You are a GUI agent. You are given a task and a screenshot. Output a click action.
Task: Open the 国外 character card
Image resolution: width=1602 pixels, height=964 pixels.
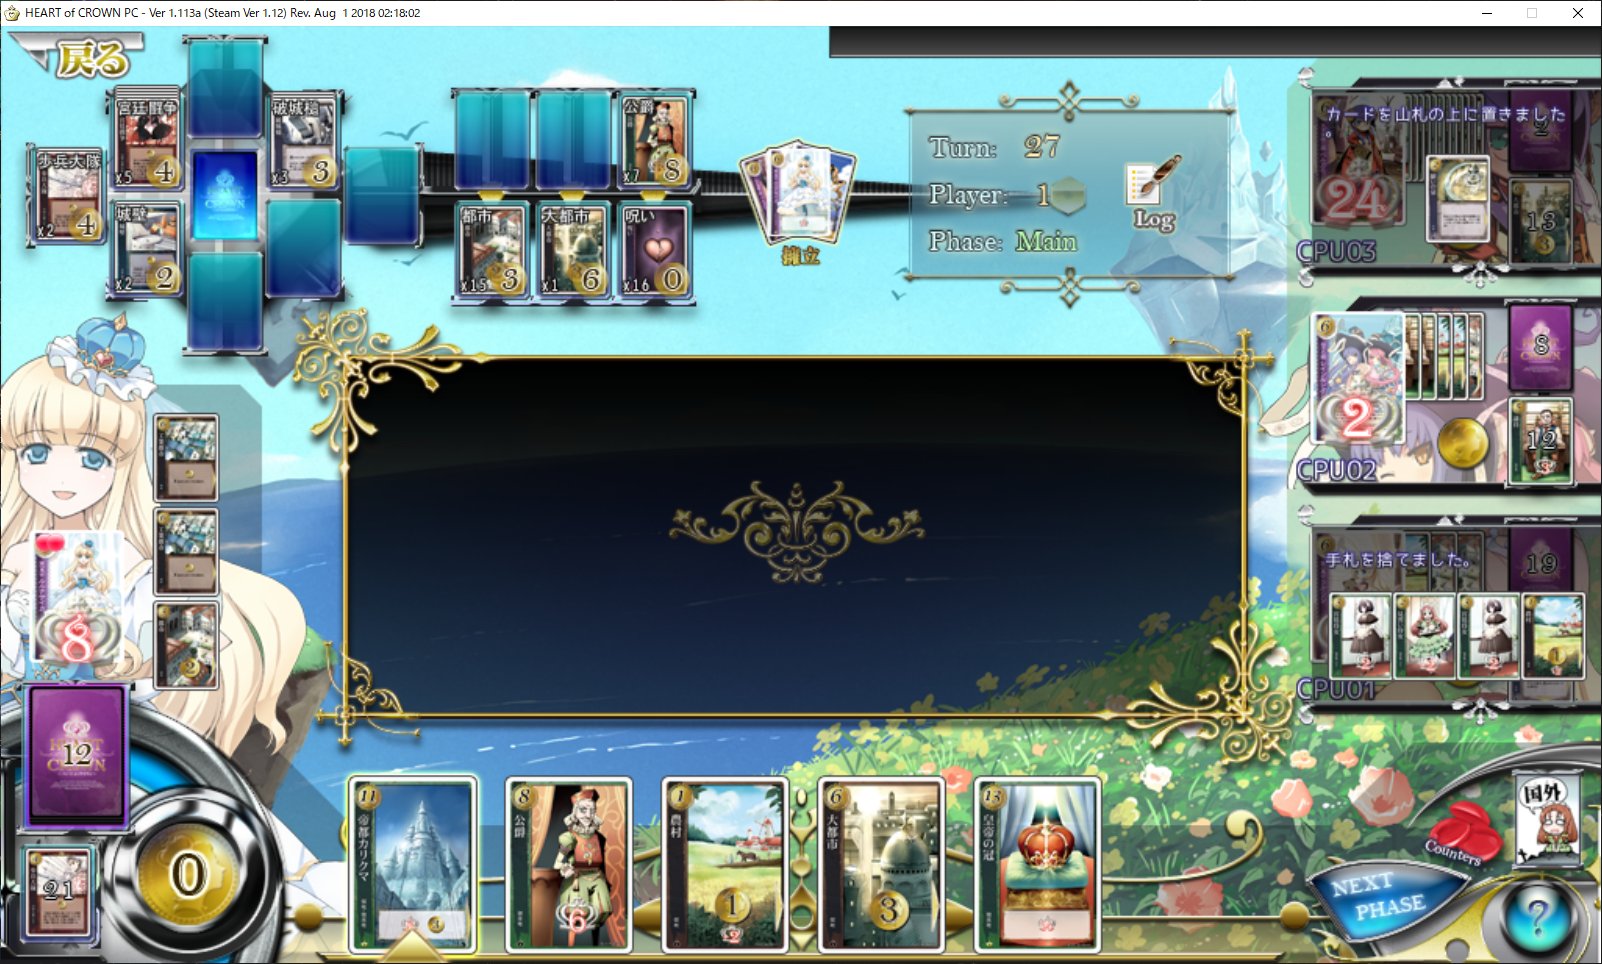point(1548,820)
